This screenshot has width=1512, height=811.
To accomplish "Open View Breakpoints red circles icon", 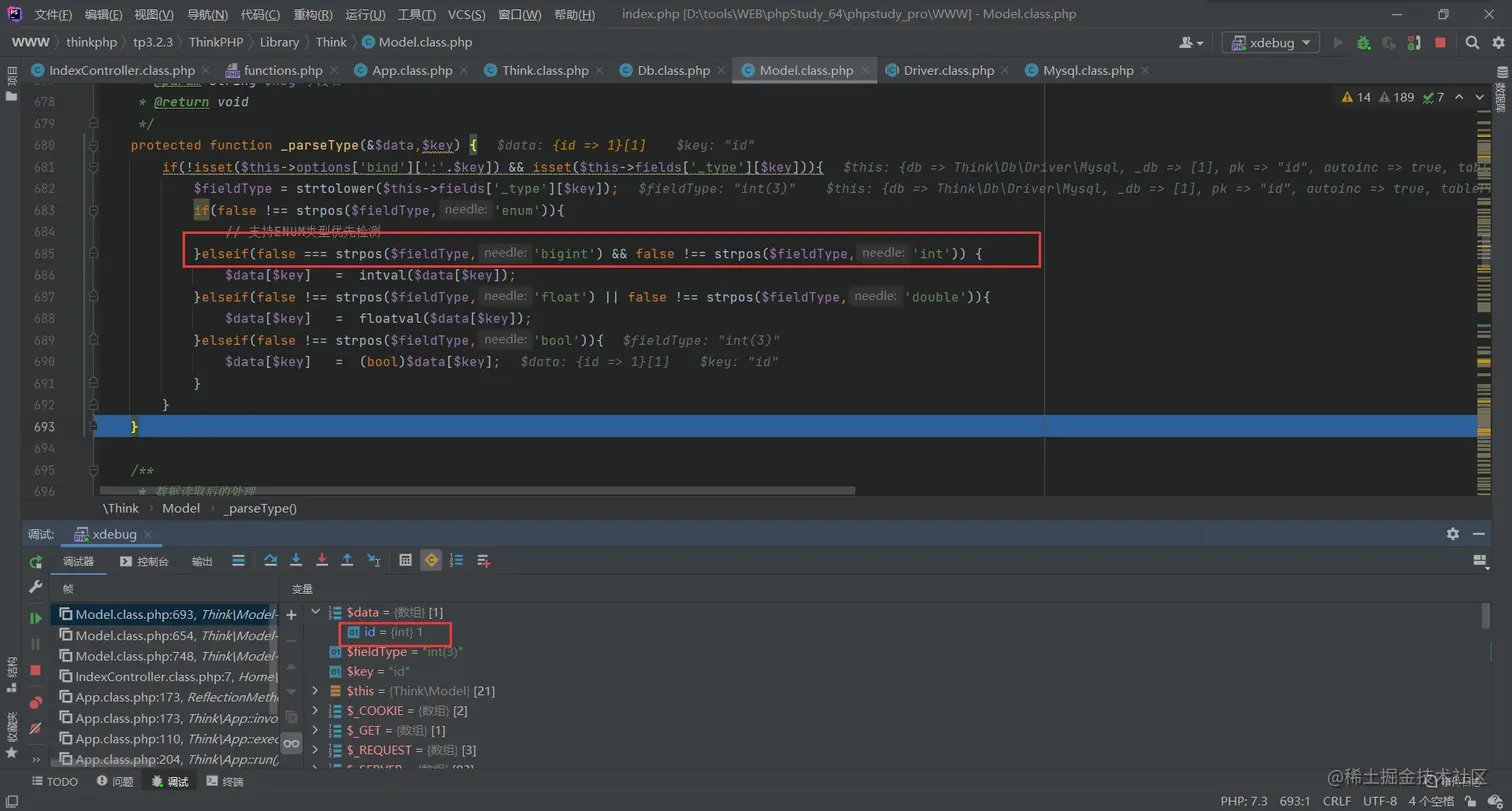I will 36,702.
